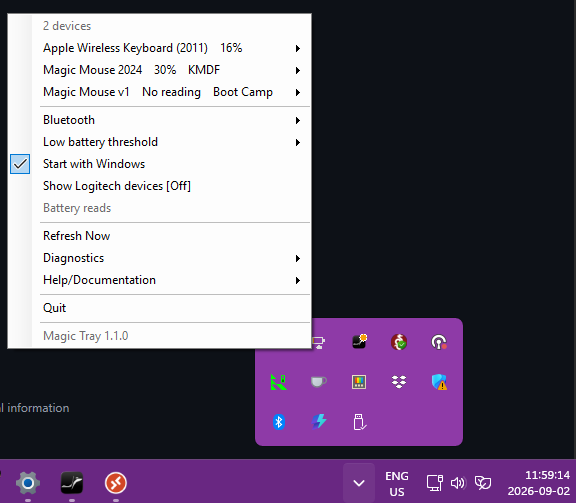This screenshot has height=503, width=576.
Task: Expand arrow beside Low battery threshold
Action: [x=298, y=143]
